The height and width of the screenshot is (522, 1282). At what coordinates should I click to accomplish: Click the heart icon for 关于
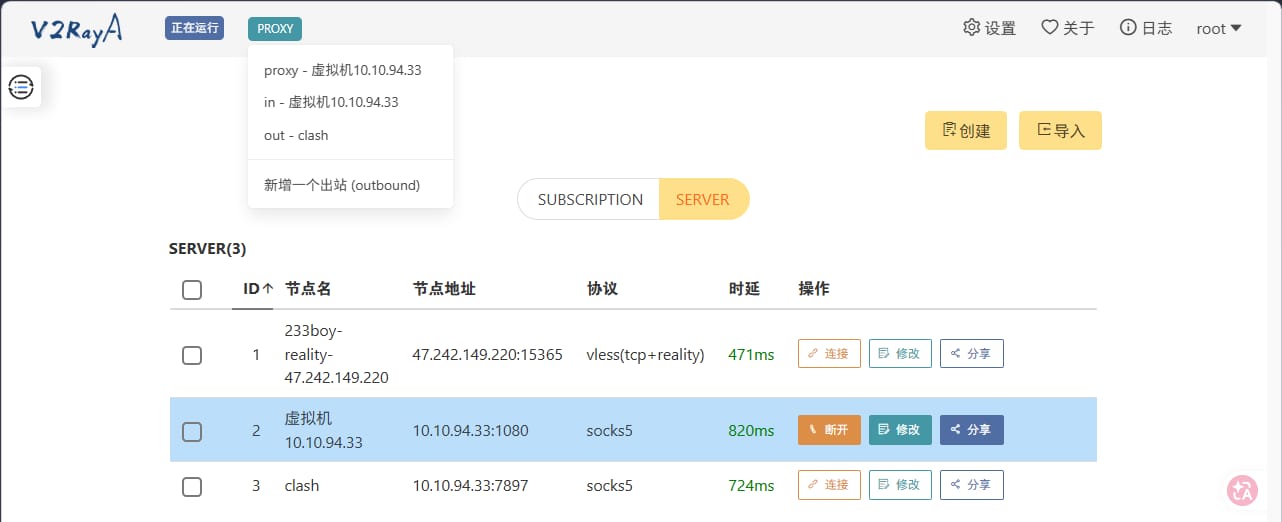1050,28
